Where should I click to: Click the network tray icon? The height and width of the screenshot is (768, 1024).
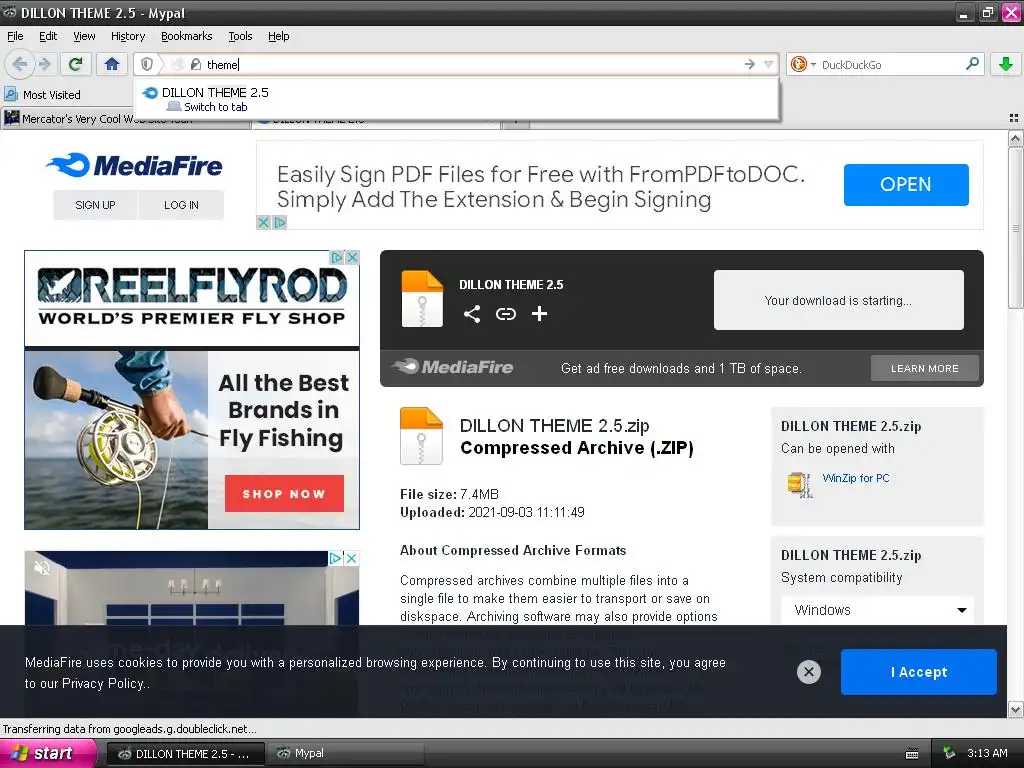pos(949,754)
